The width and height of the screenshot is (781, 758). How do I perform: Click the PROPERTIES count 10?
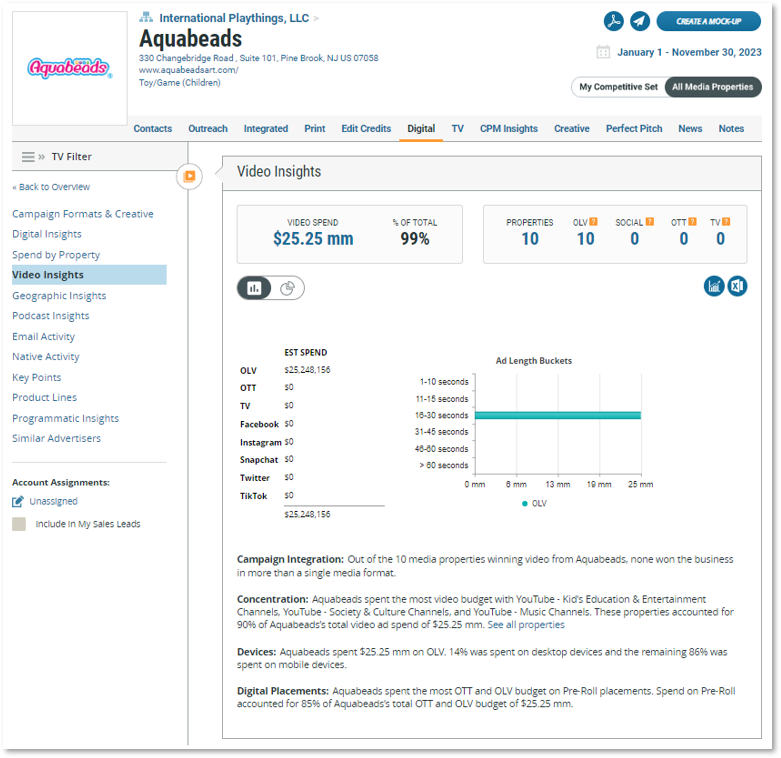[530, 239]
